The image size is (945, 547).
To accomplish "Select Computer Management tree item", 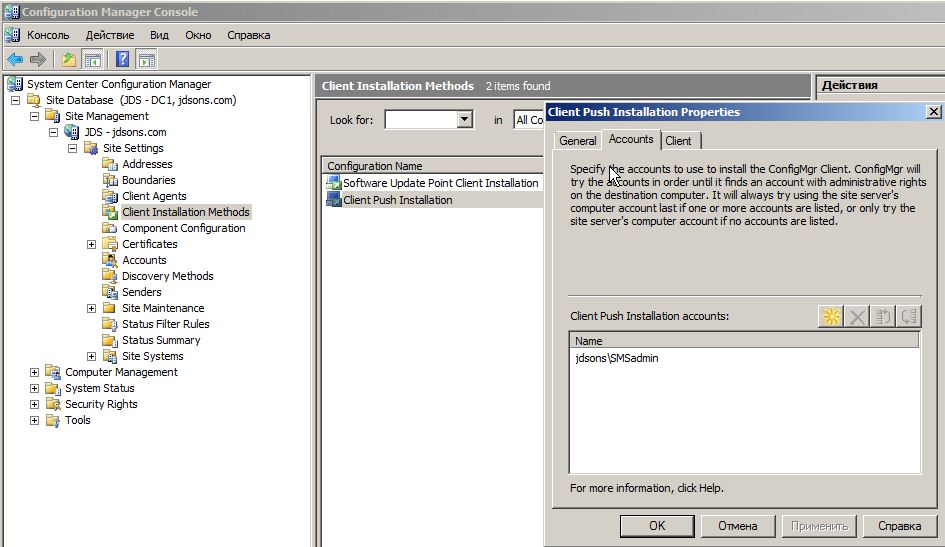I will point(121,372).
